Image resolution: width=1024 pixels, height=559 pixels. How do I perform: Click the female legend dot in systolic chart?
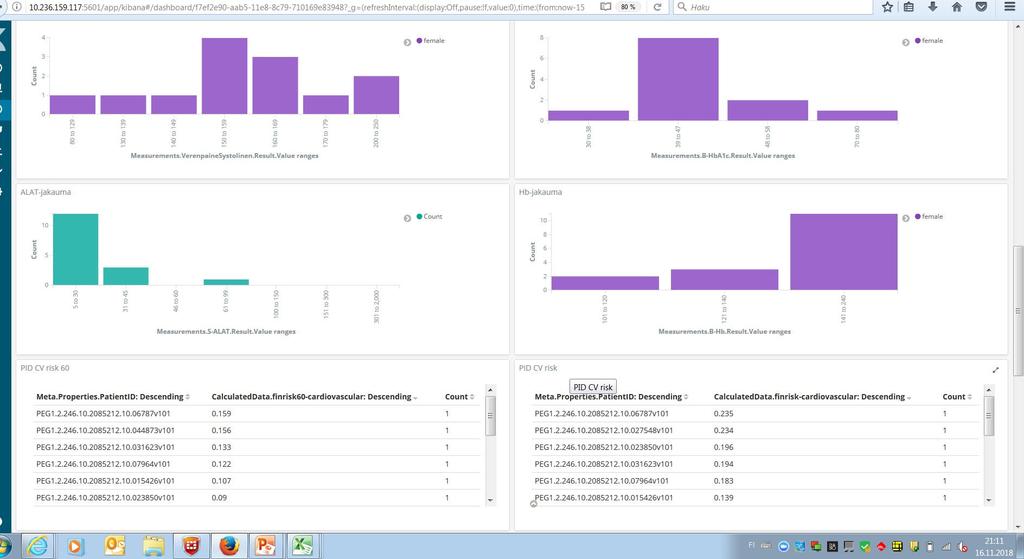coord(419,40)
